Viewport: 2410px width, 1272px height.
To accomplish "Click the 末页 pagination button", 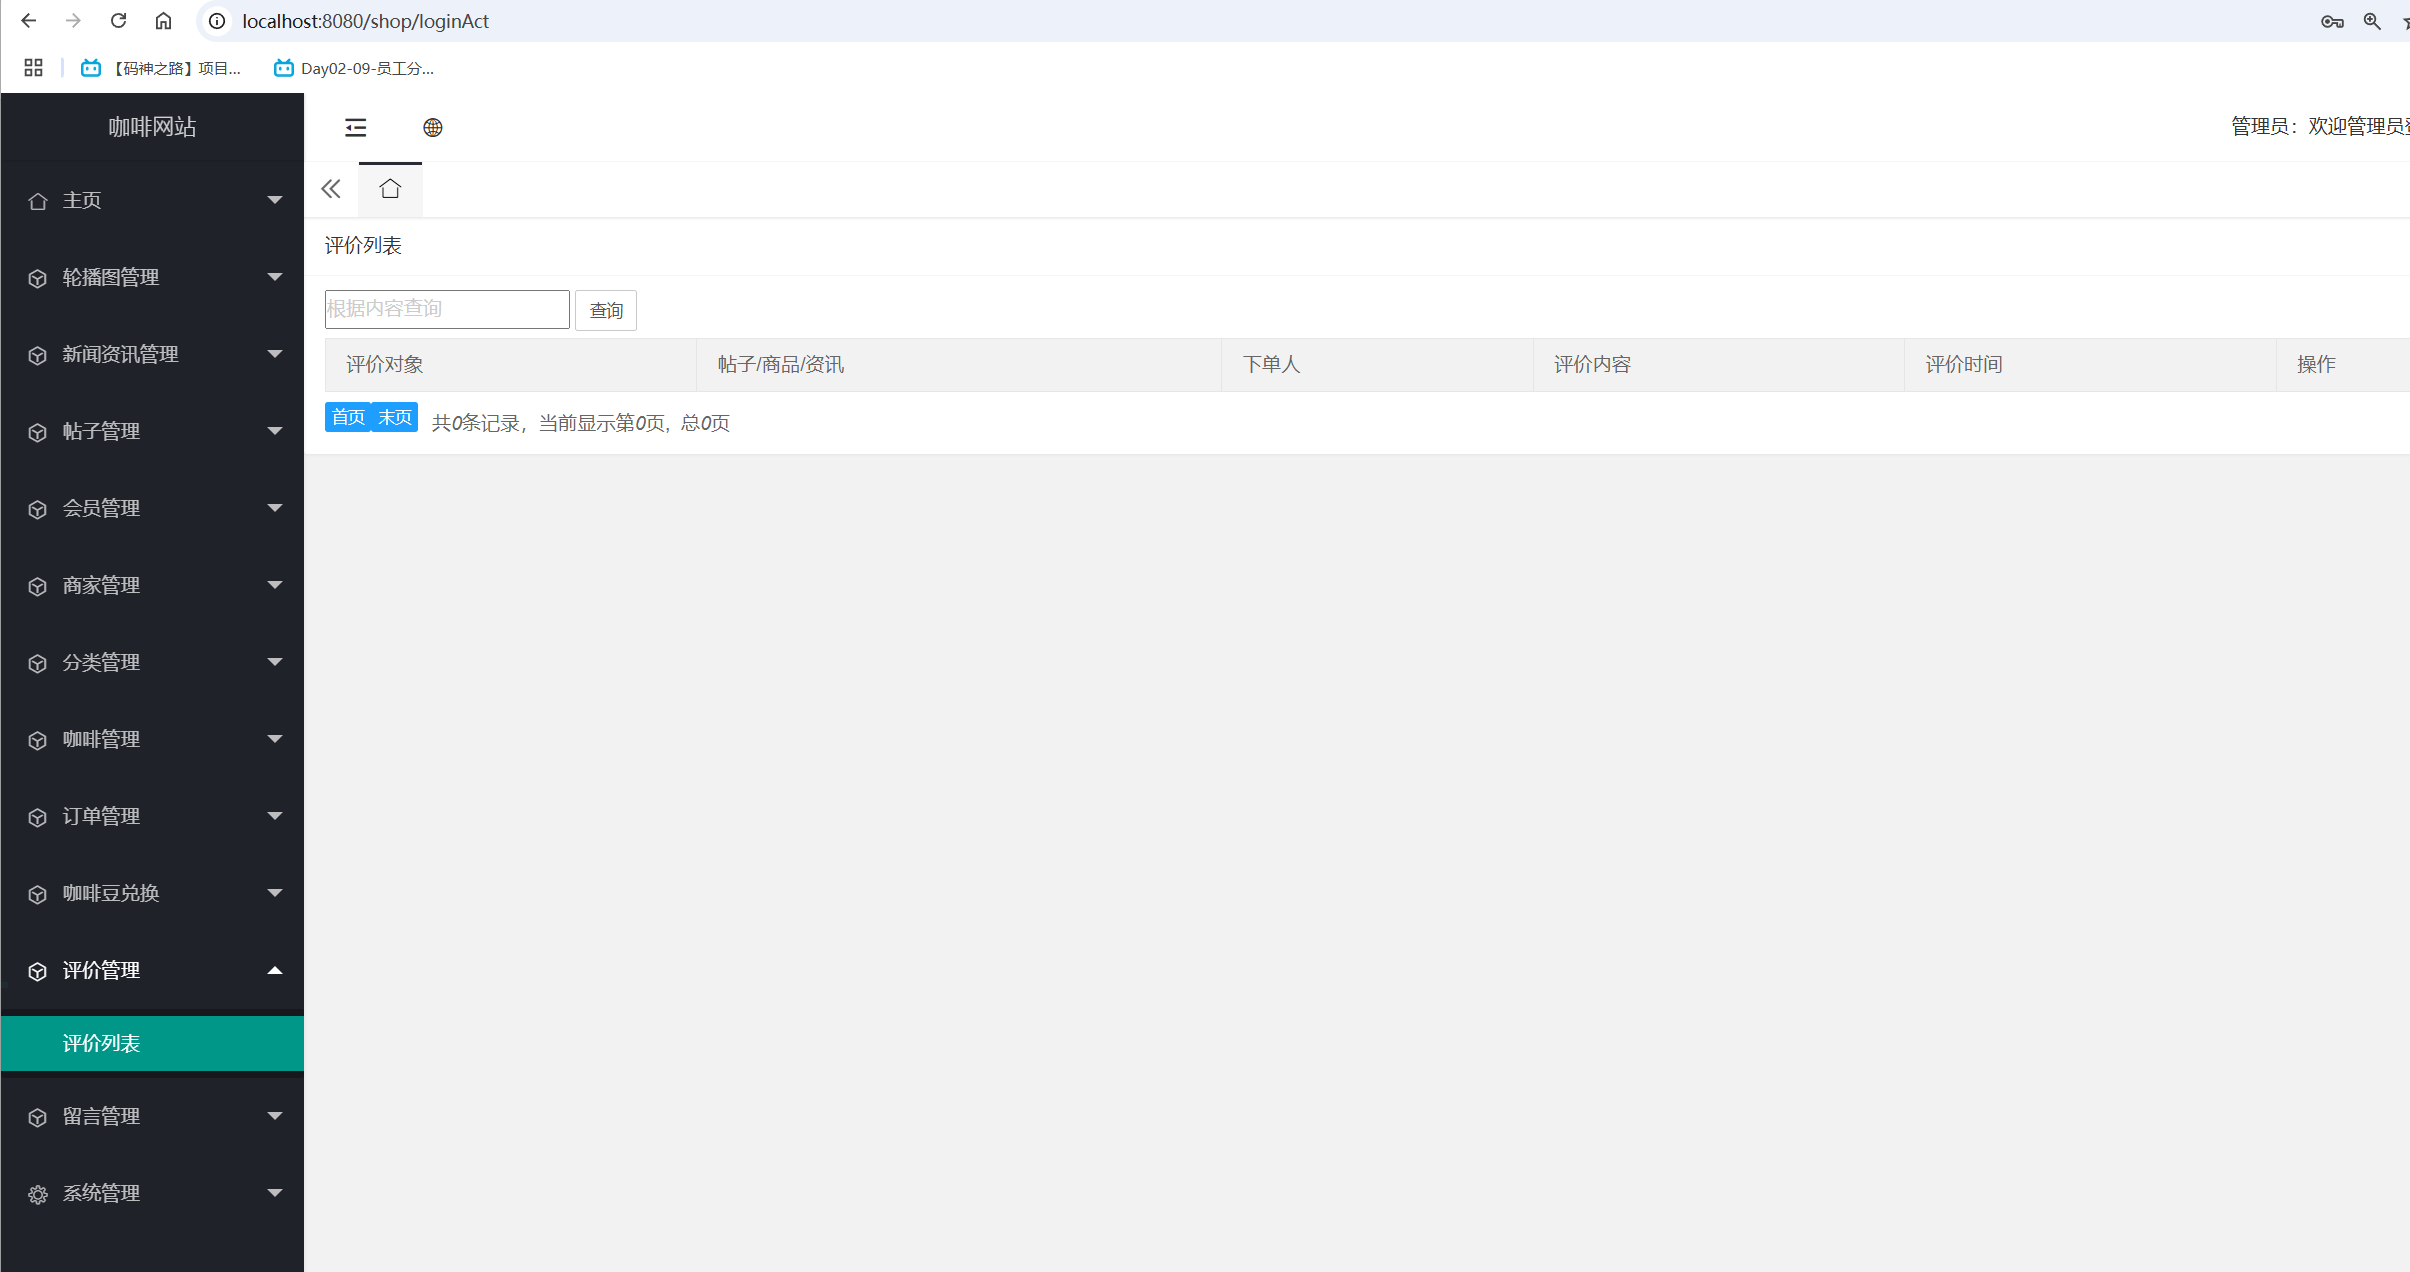I will (395, 417).
